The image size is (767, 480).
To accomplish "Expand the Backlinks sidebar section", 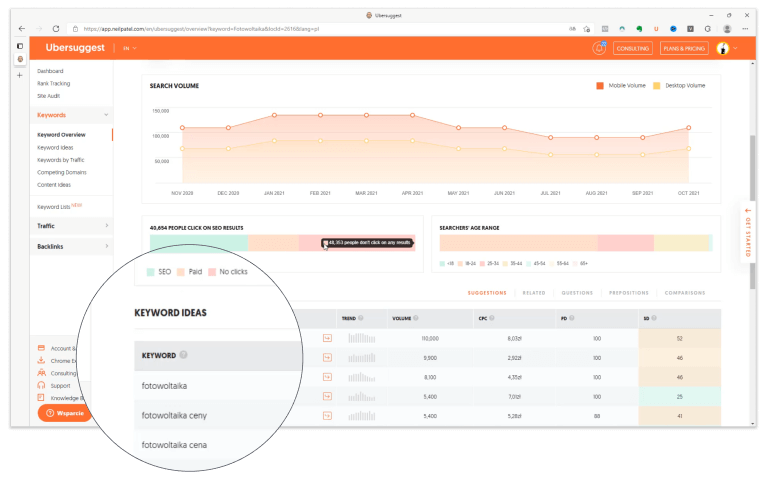I will [x=72, y=247].
